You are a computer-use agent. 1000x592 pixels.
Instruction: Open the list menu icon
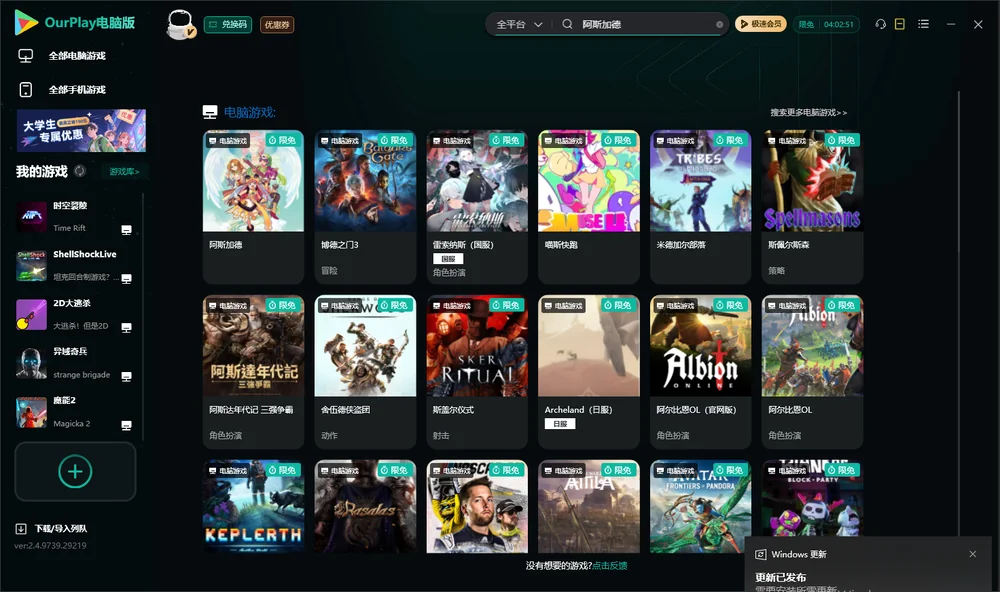pos(923,24)
